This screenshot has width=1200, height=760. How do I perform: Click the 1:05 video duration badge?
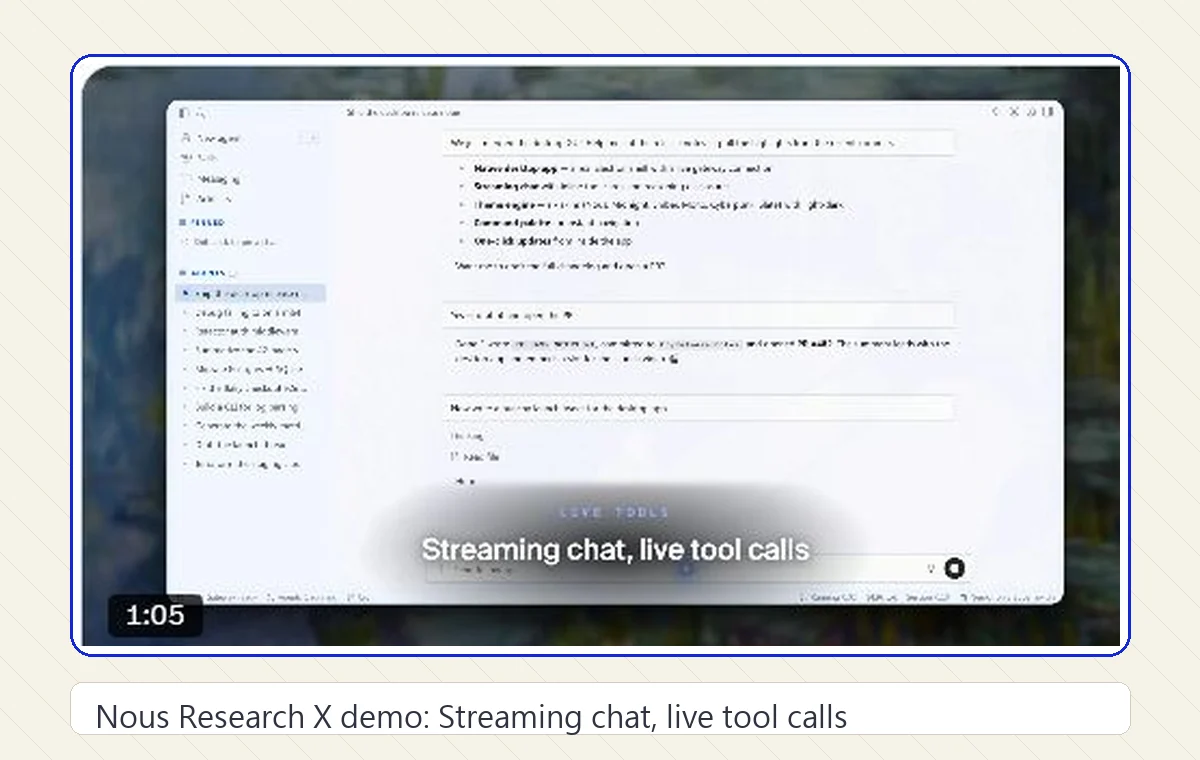155,616
